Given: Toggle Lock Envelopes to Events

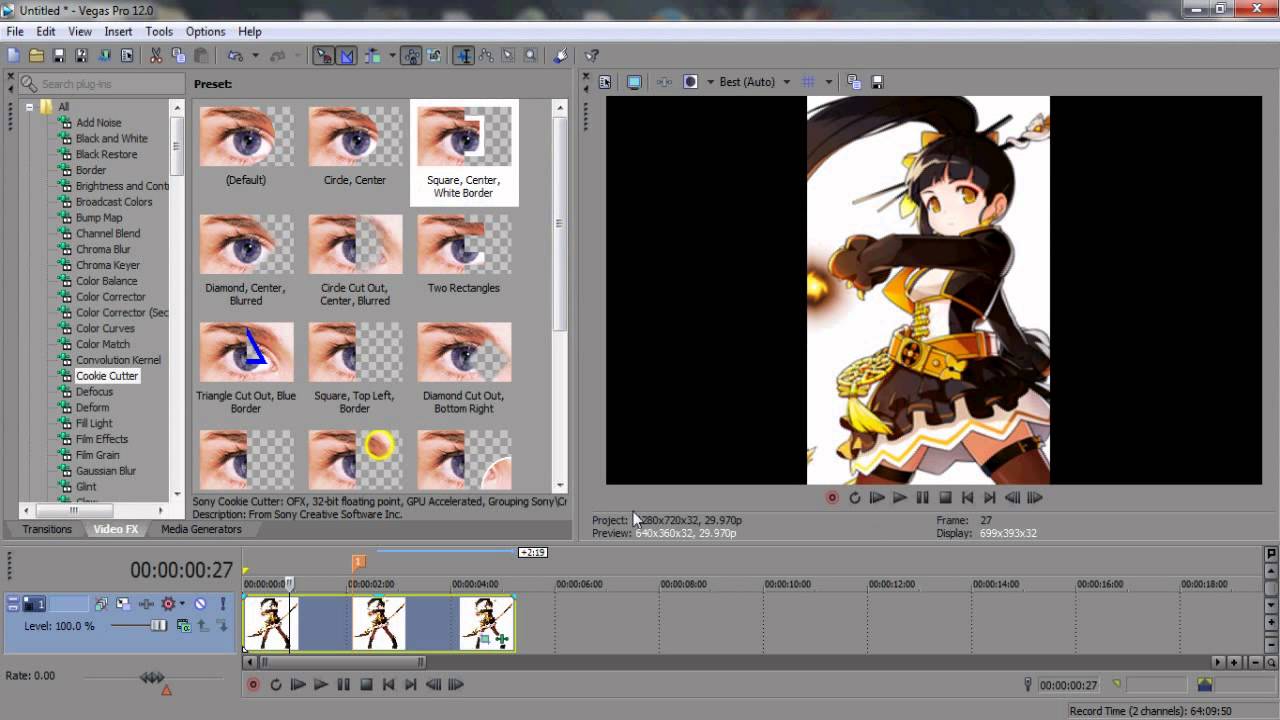Looking at the screenshot, I should point(411,56).
